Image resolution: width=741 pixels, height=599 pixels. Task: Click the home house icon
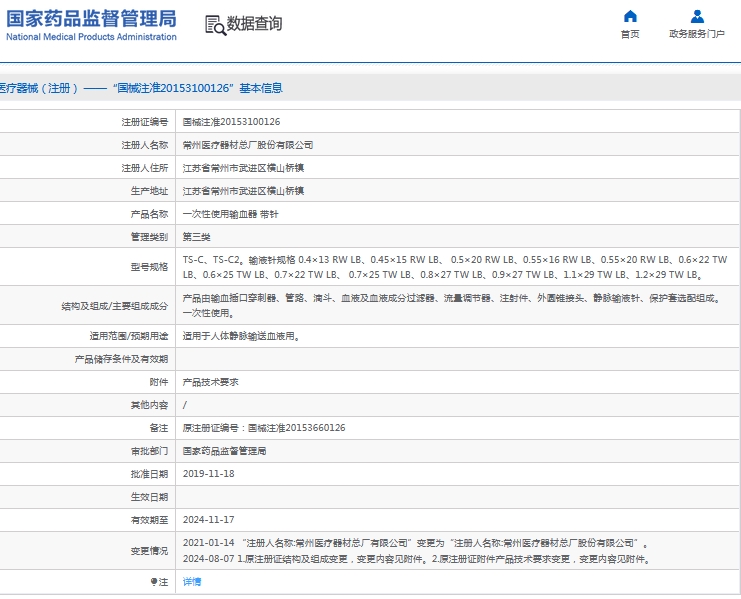pos(630,17)
